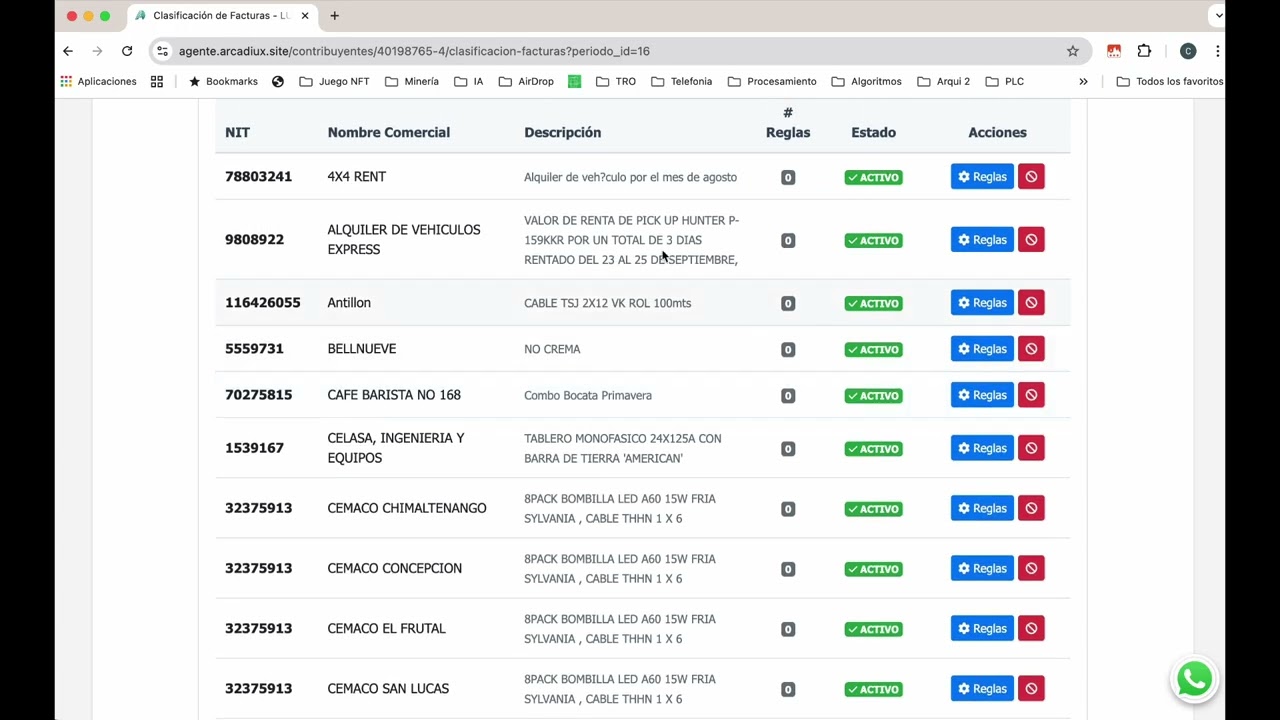1280x720 pixels.
Task: Open the Chrome three-dot menu
Action: pyautogui.click(x=1217, y=51)
